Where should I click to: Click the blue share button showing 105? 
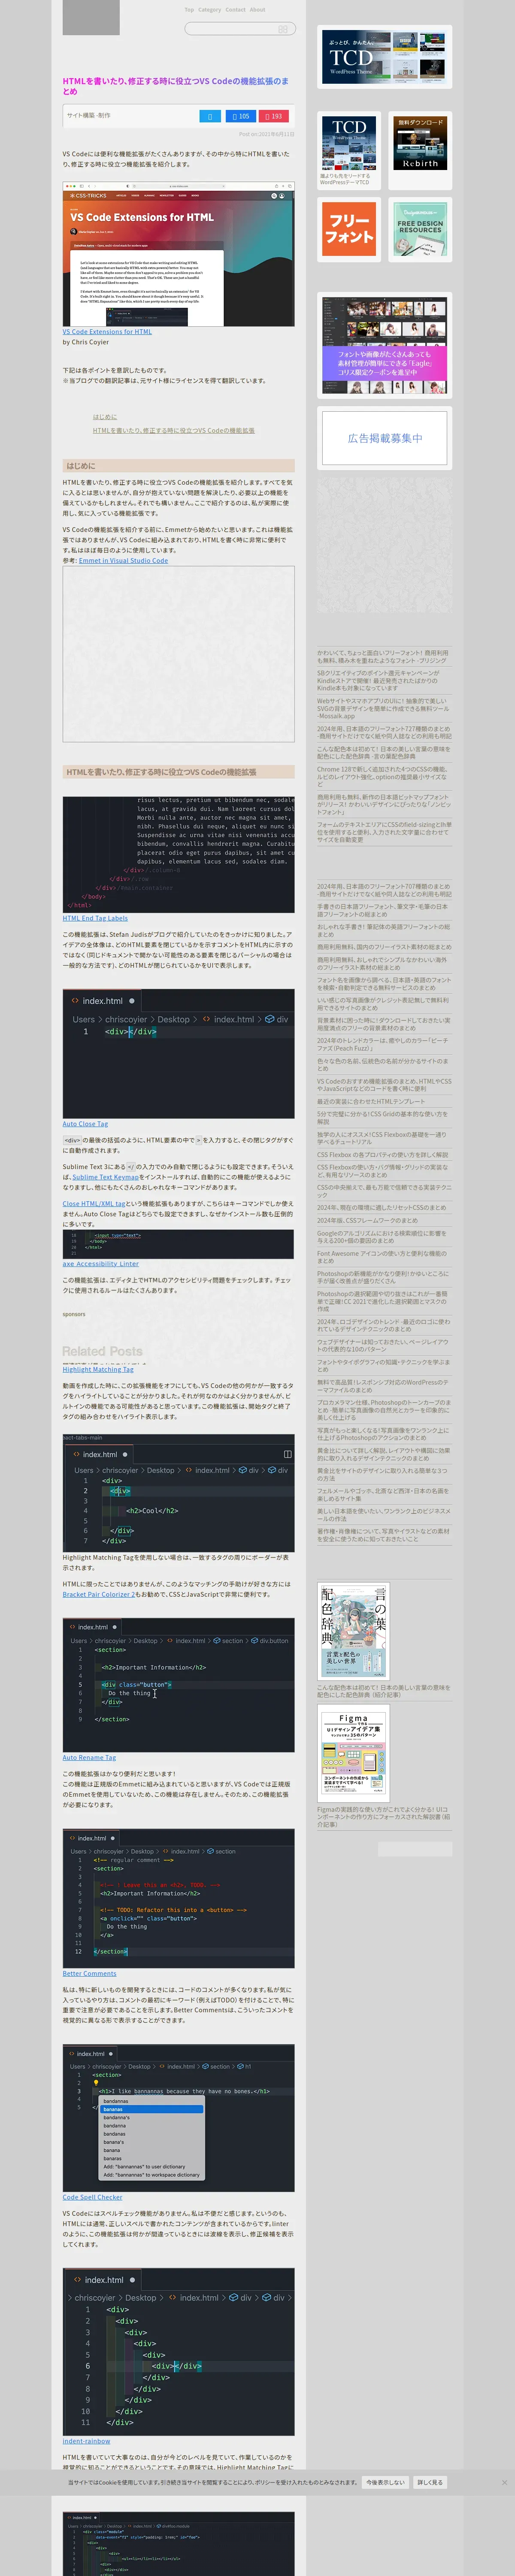click(x=241, y=116)
